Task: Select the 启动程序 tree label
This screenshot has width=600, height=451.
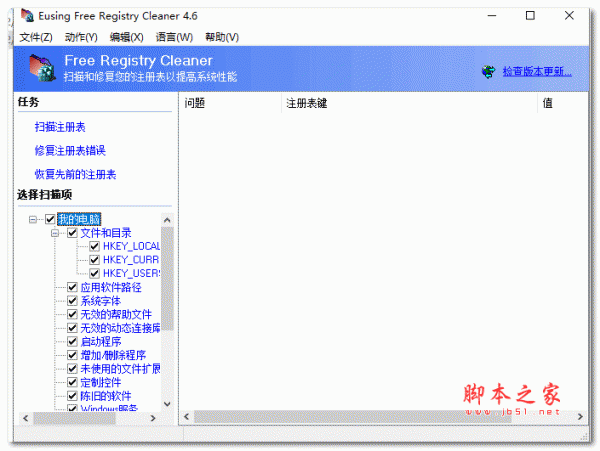Action: [x=101, y=341]
